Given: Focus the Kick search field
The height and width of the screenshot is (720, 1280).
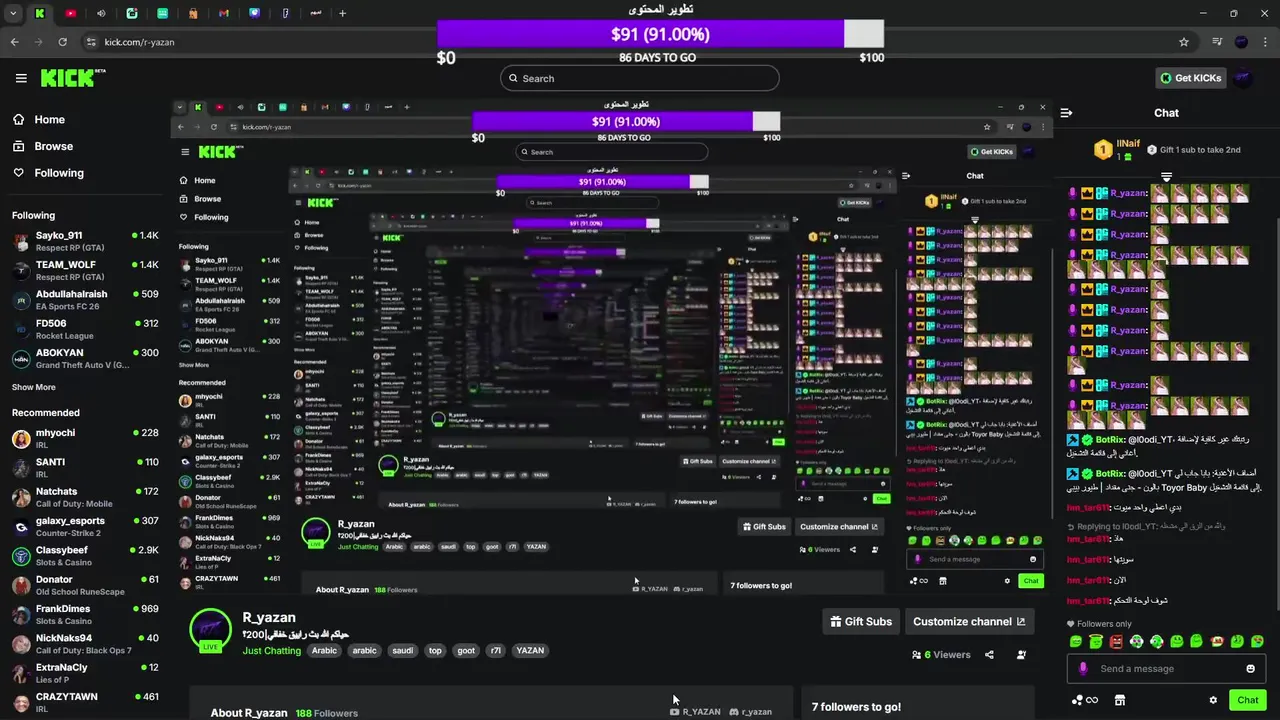Looking at the screenshot, I should [x=640, y=78].
